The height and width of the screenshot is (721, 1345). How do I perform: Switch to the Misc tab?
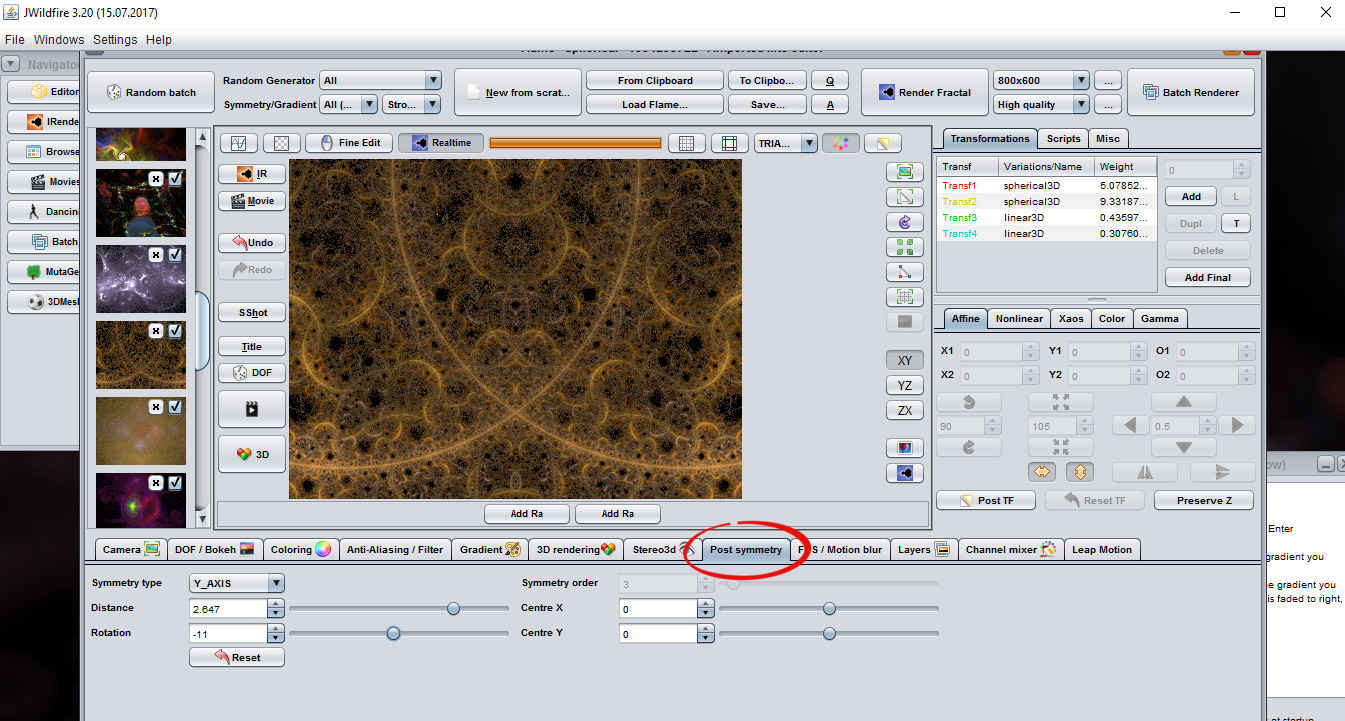(1108, 139)
